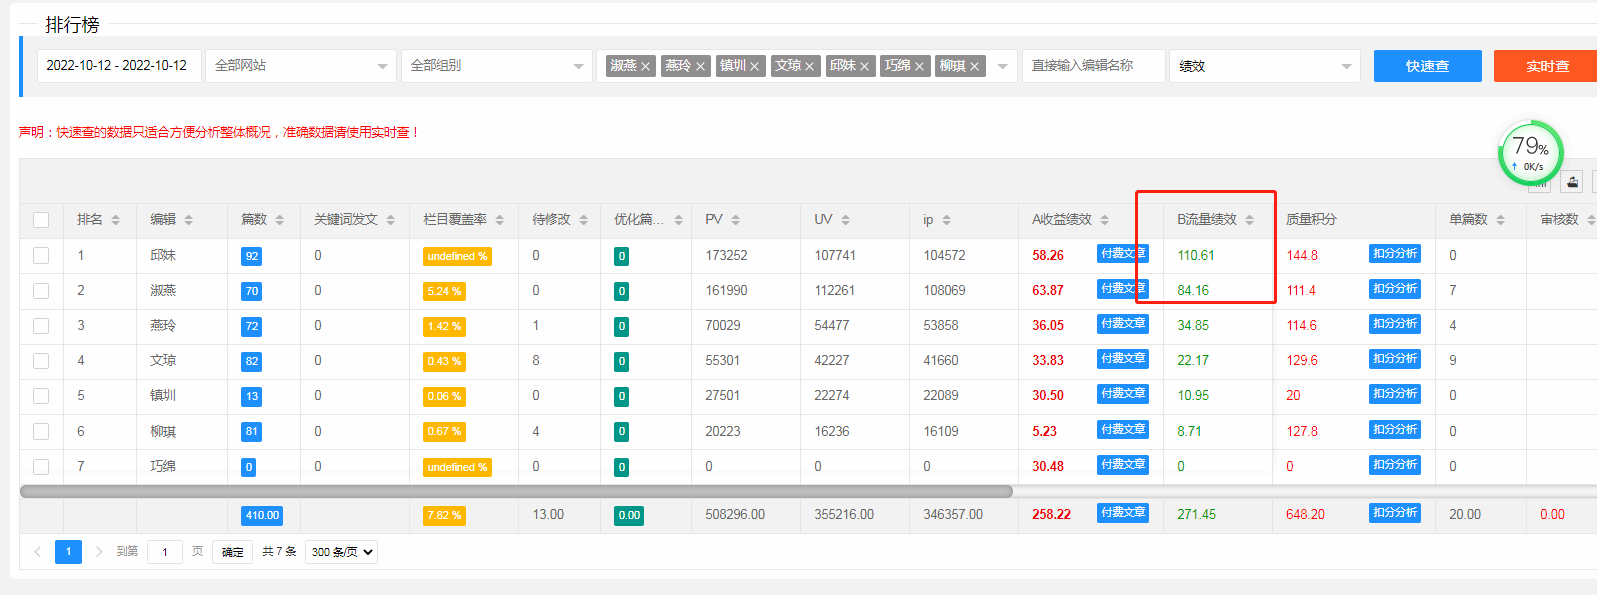The image size is (1597, 595).
Task: Click the 直接输入编辑名称 input field
Action: [1093, 66]
